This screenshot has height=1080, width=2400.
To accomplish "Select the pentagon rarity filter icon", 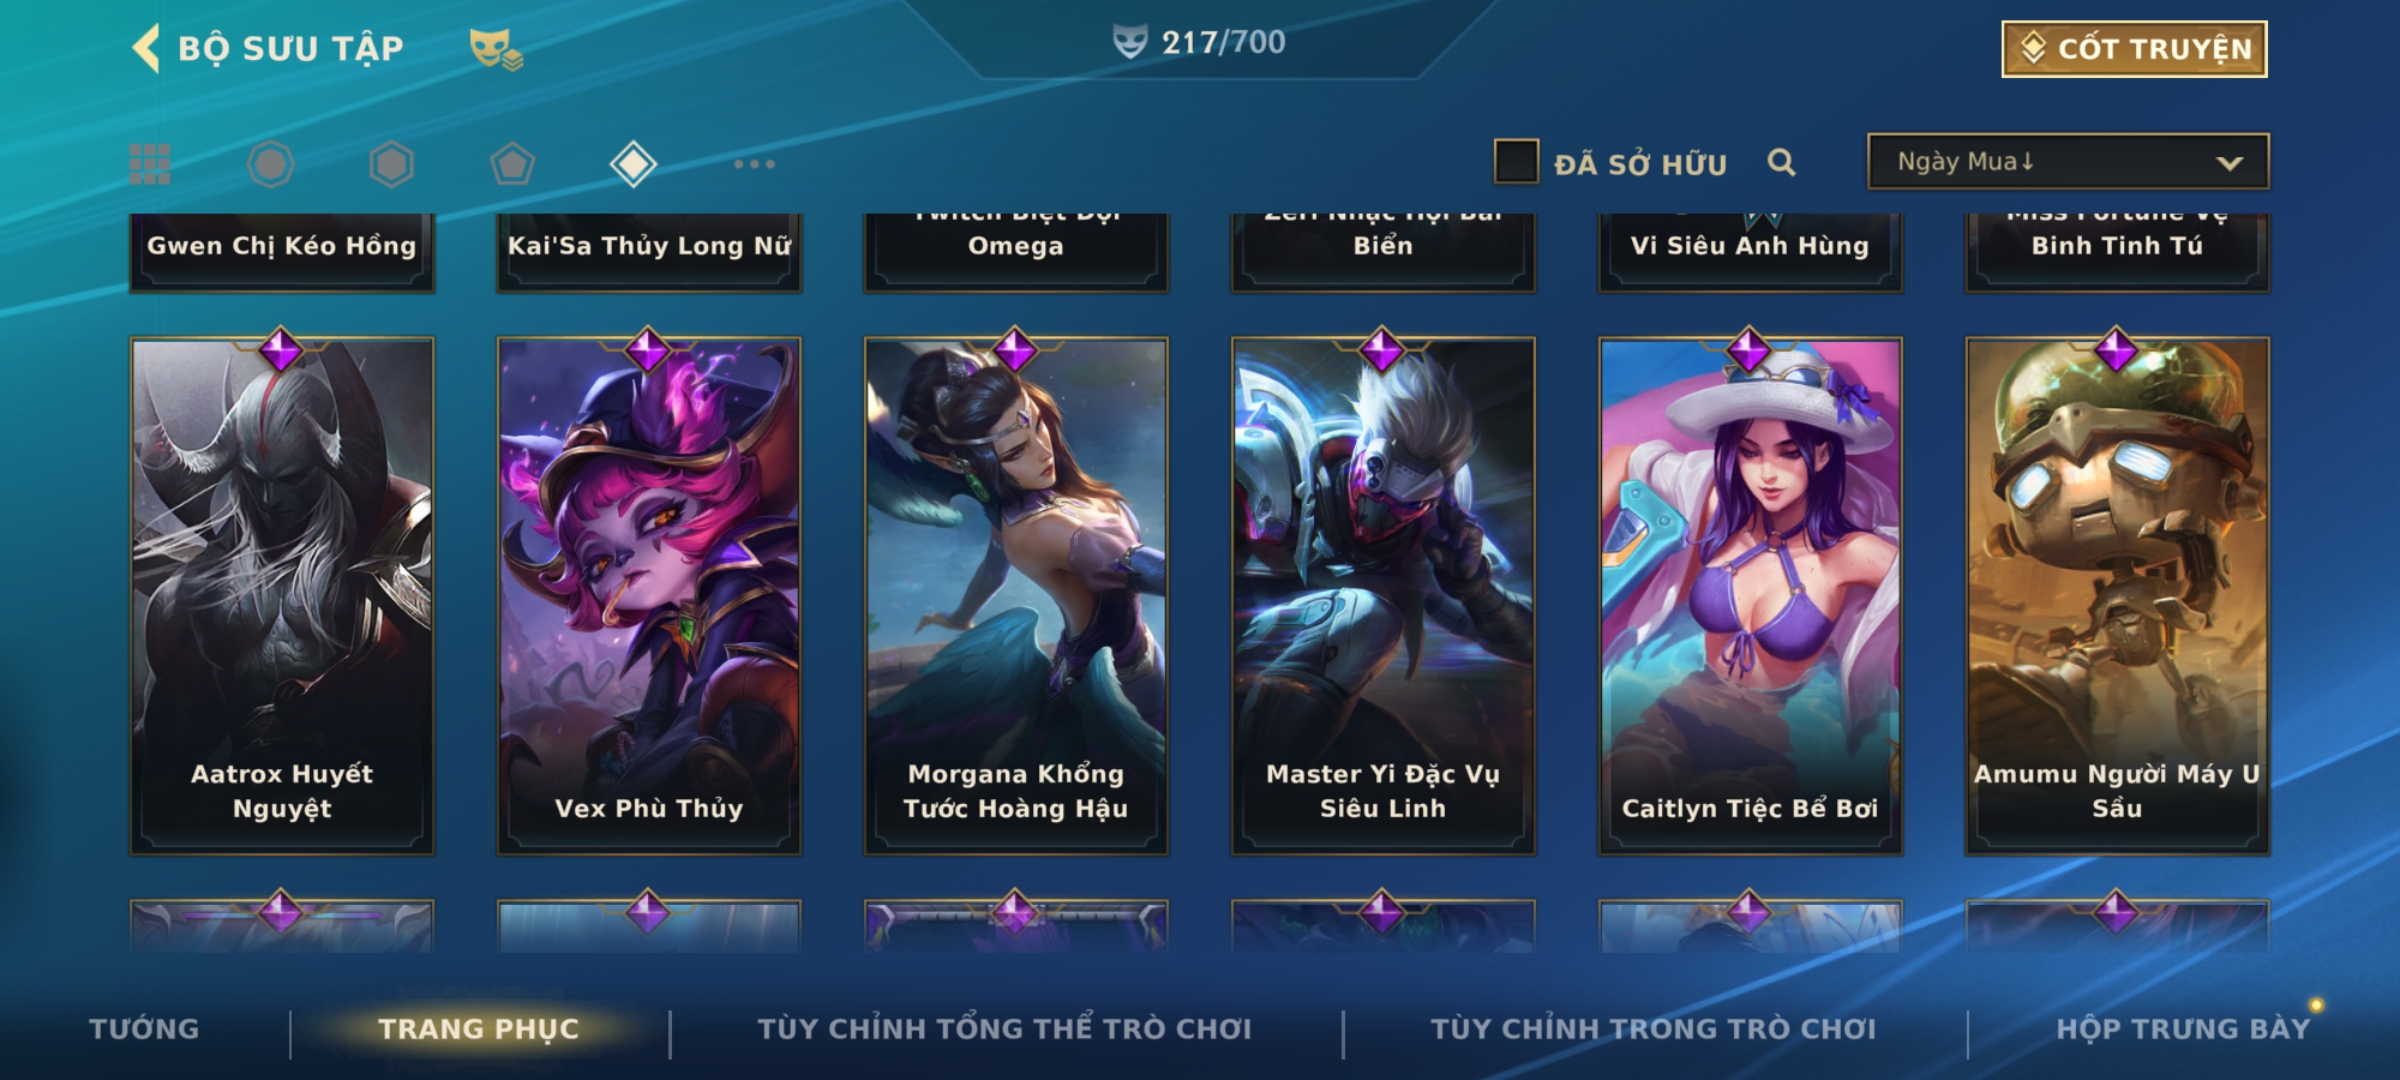I will click(x=512, y=164).
